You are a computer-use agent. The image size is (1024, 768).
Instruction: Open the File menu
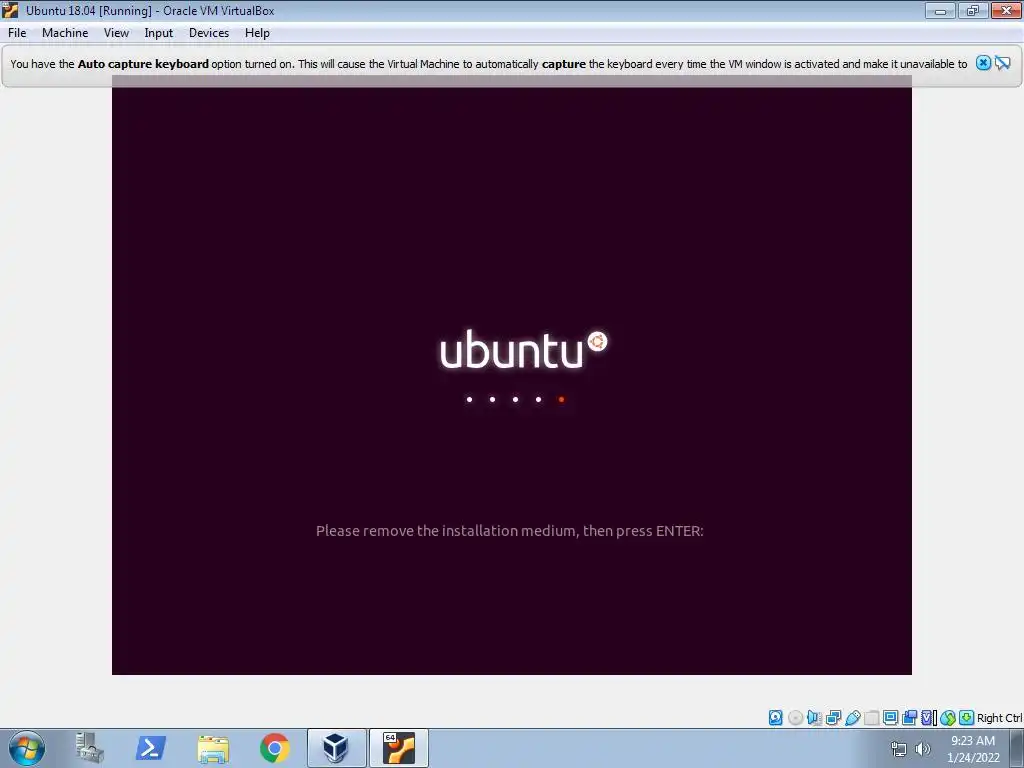click(17, 33)
